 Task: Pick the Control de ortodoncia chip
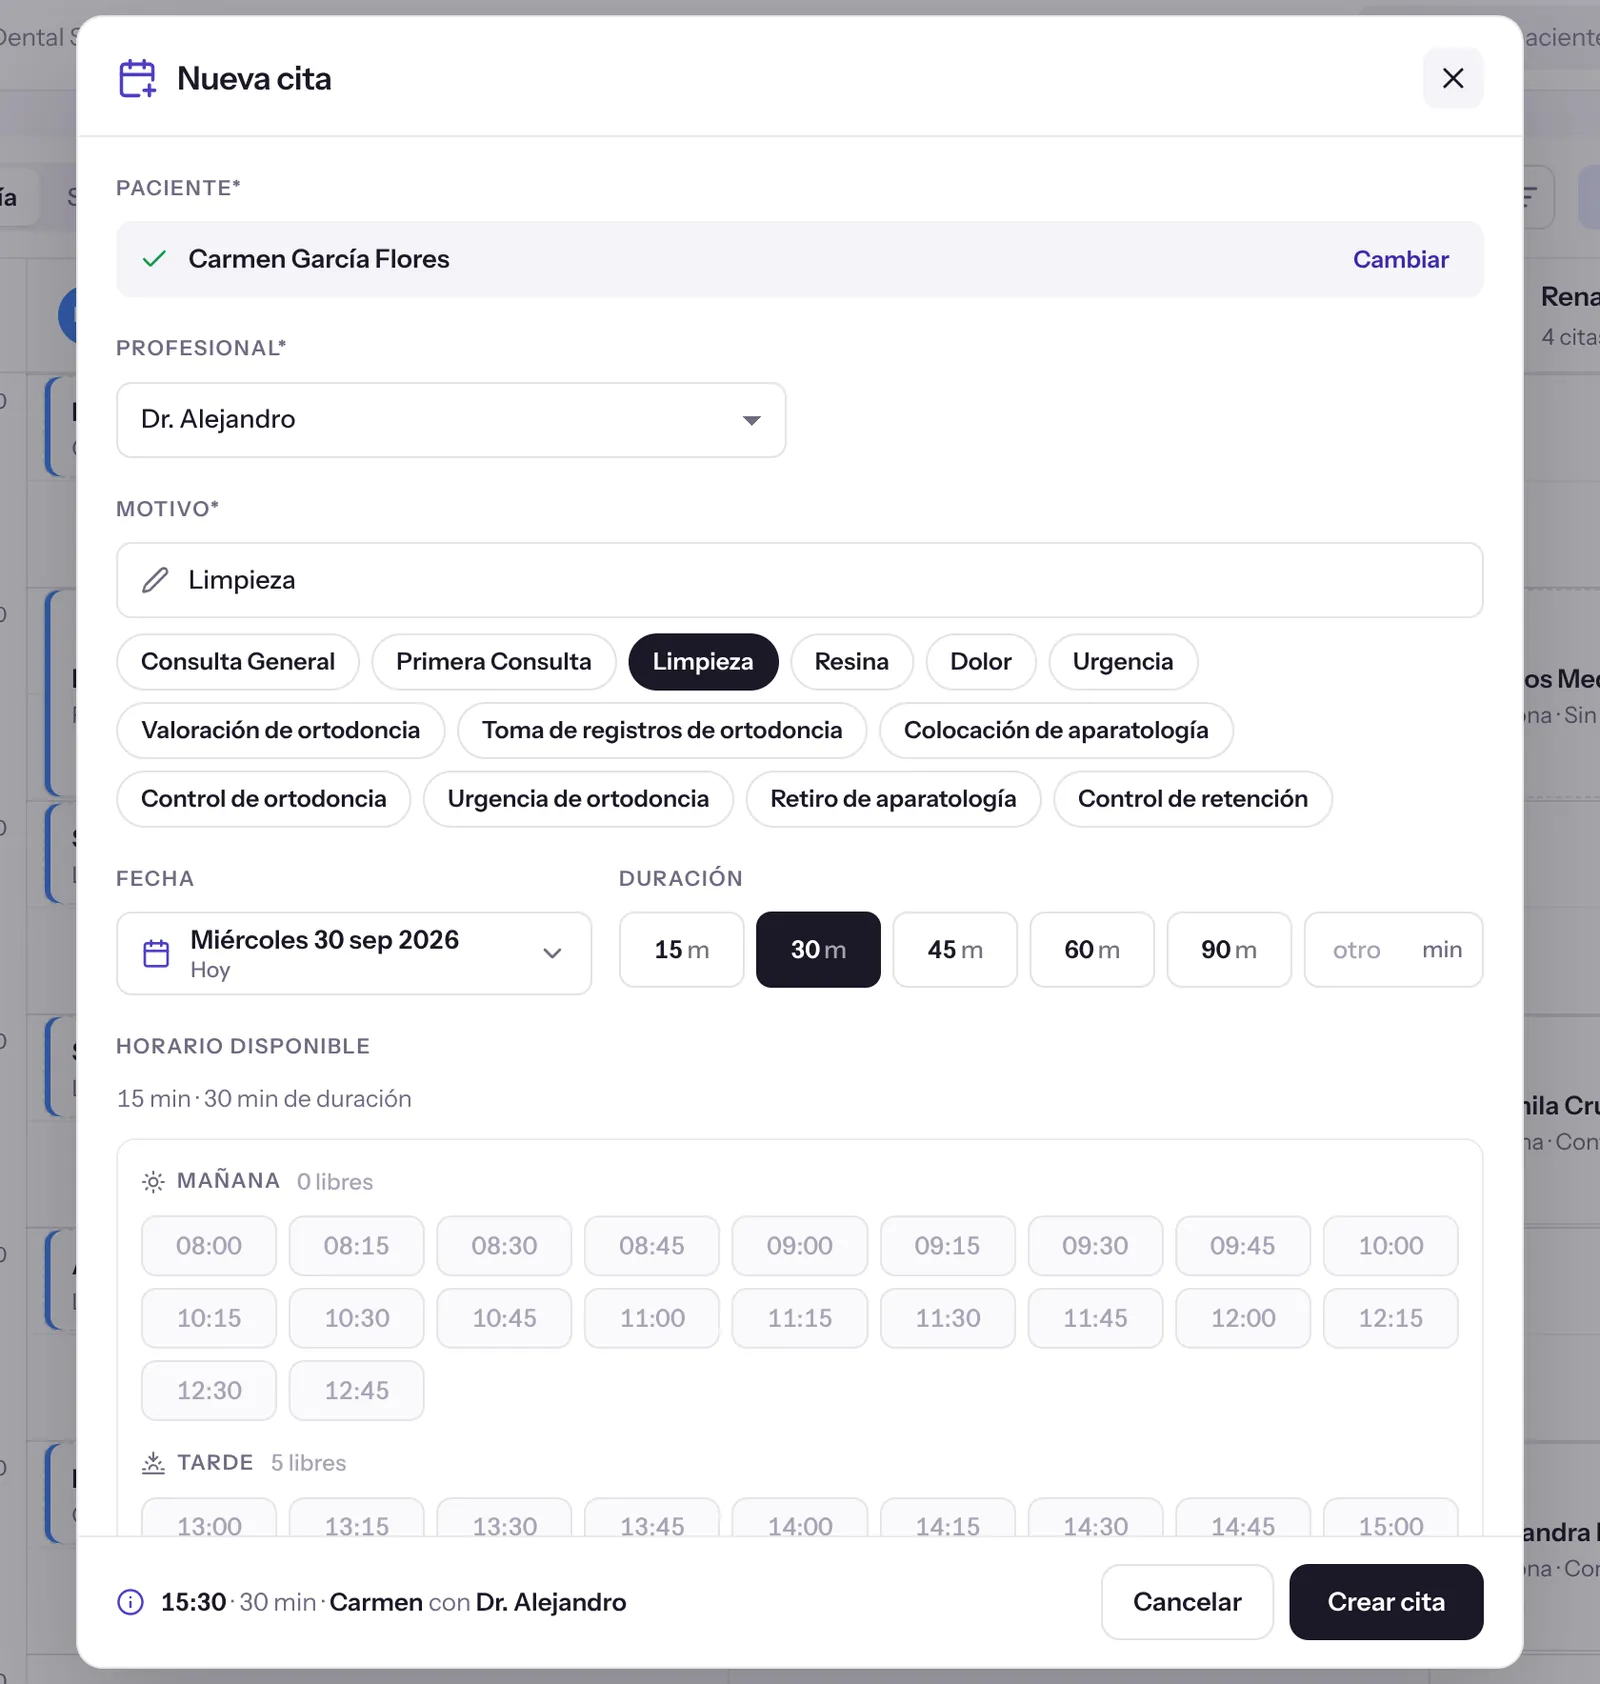[264, 799]
